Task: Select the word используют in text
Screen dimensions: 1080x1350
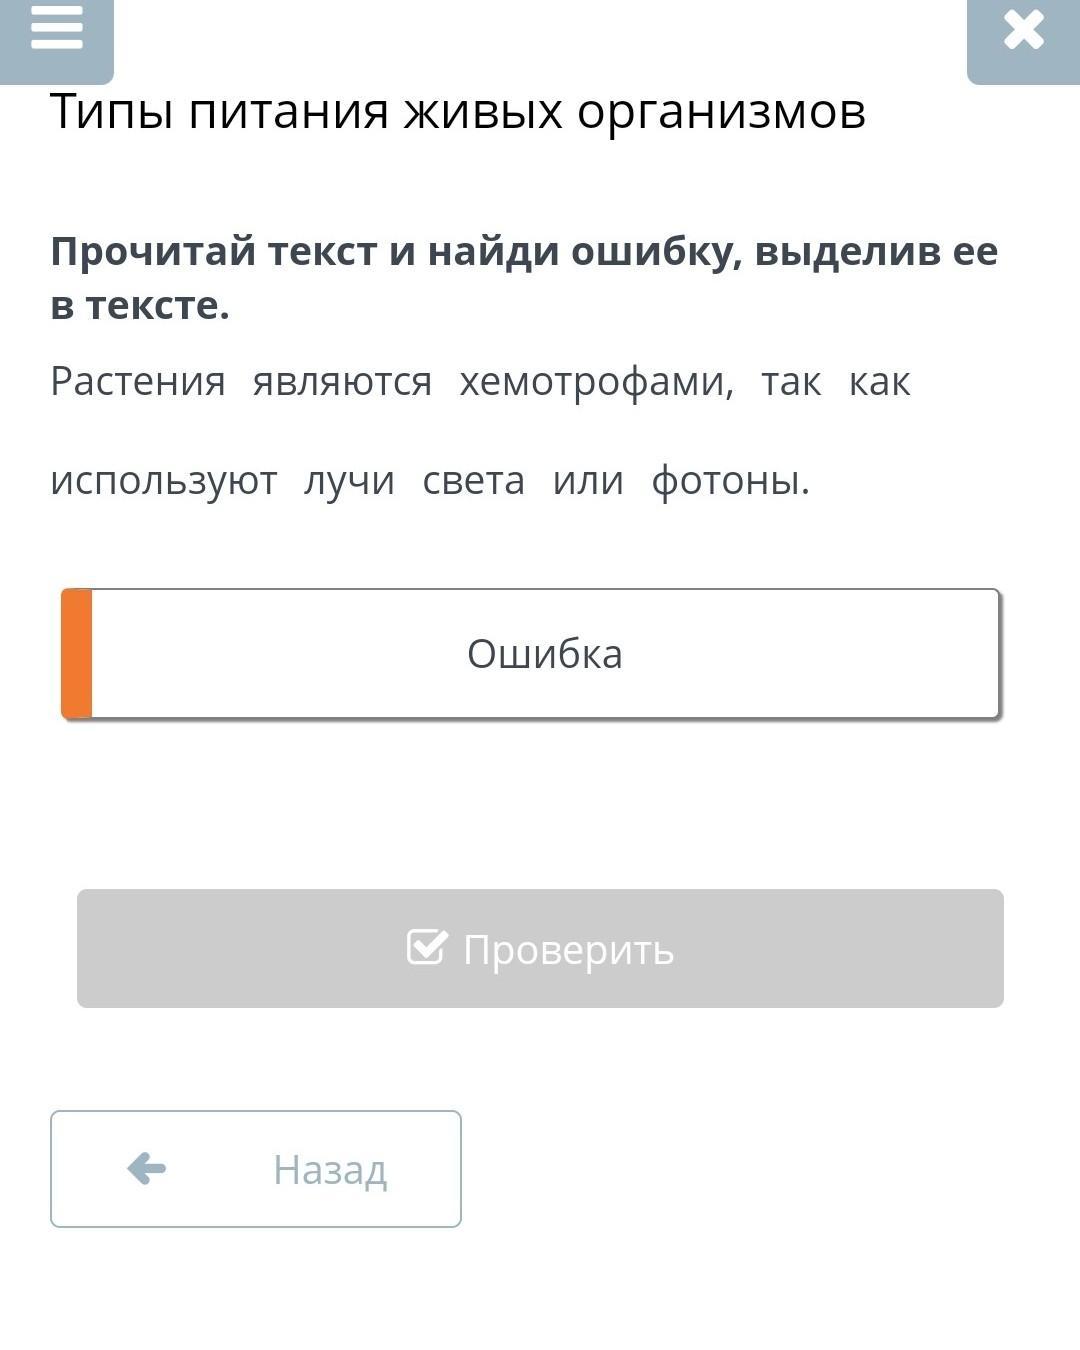Action: click(x=164, y=481)
